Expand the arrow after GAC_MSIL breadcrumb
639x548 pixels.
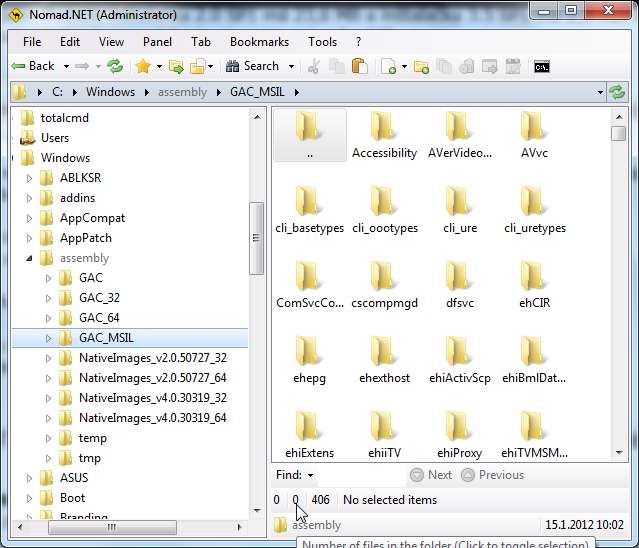[x=297, y=92]
